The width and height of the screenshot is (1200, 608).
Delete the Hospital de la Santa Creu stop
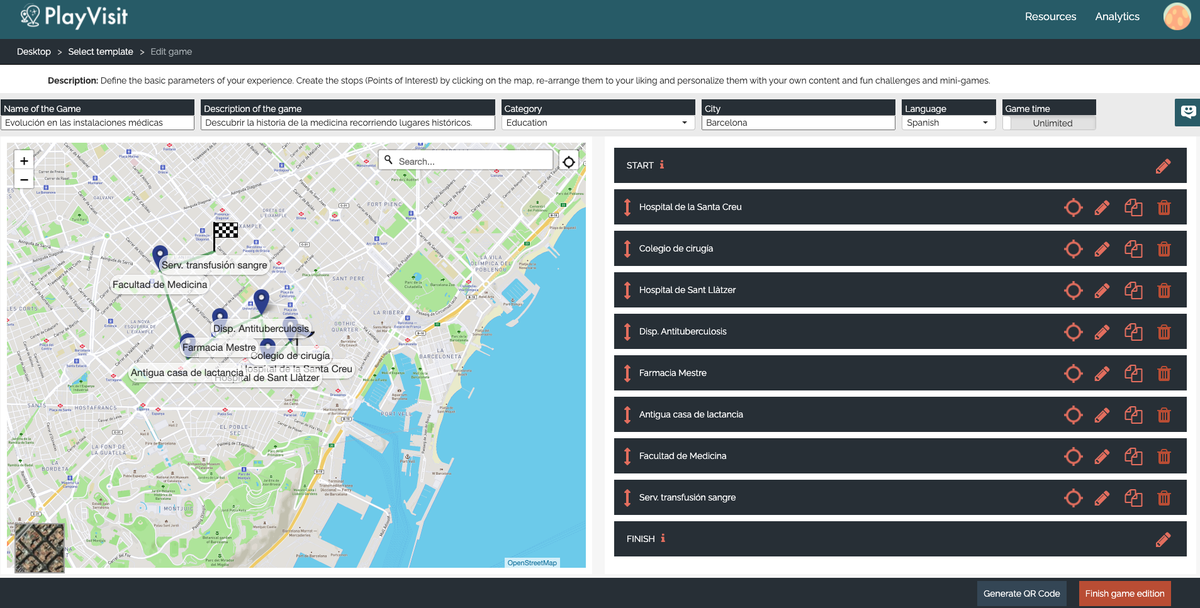[1164, 207]
